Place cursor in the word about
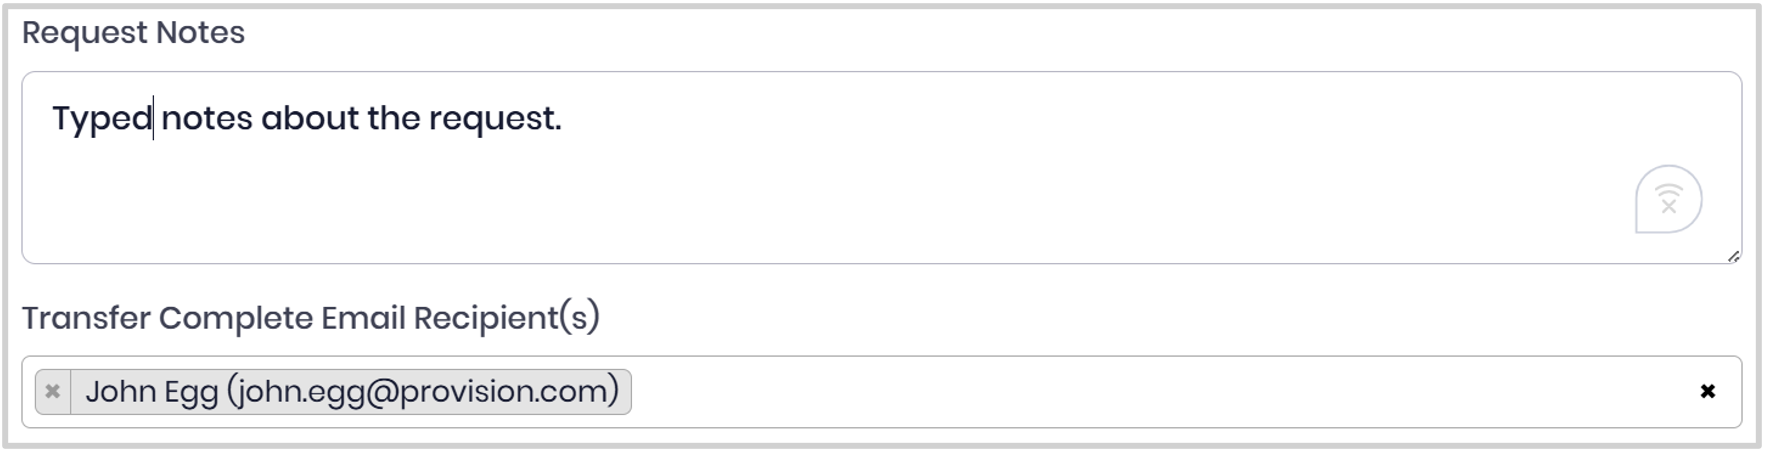 click(310, 119)
